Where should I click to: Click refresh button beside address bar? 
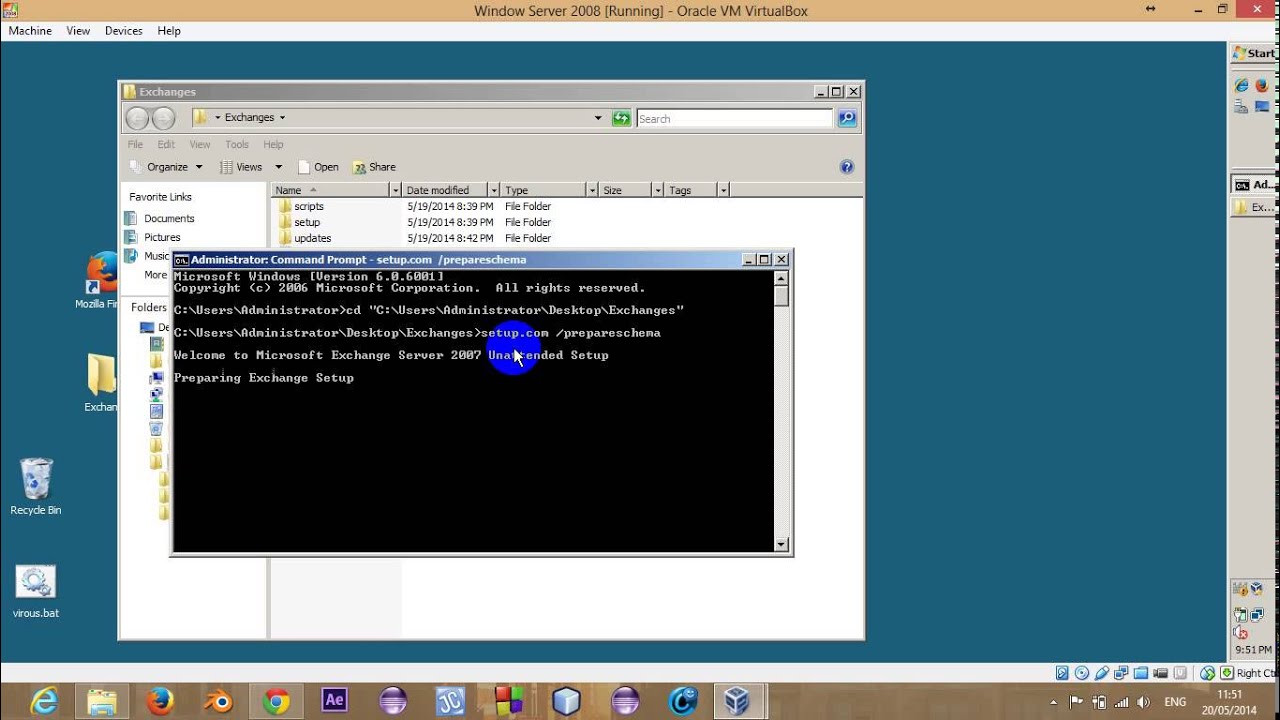[x=621, y=118]
